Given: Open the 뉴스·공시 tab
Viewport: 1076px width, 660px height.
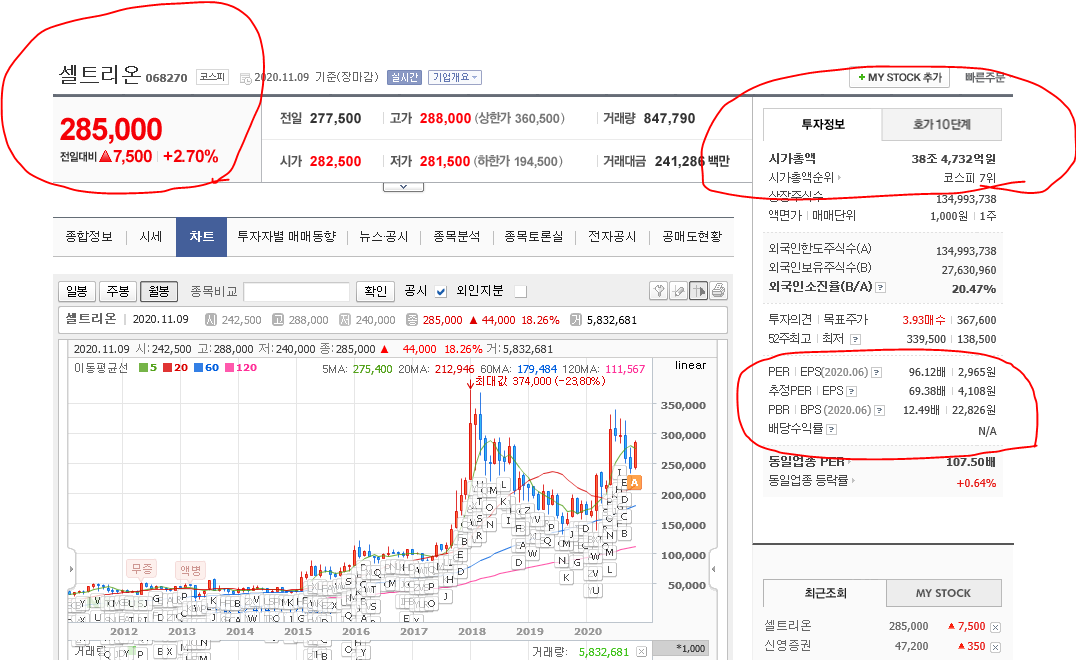Looking at the screenshot, I should coord(384,237).
